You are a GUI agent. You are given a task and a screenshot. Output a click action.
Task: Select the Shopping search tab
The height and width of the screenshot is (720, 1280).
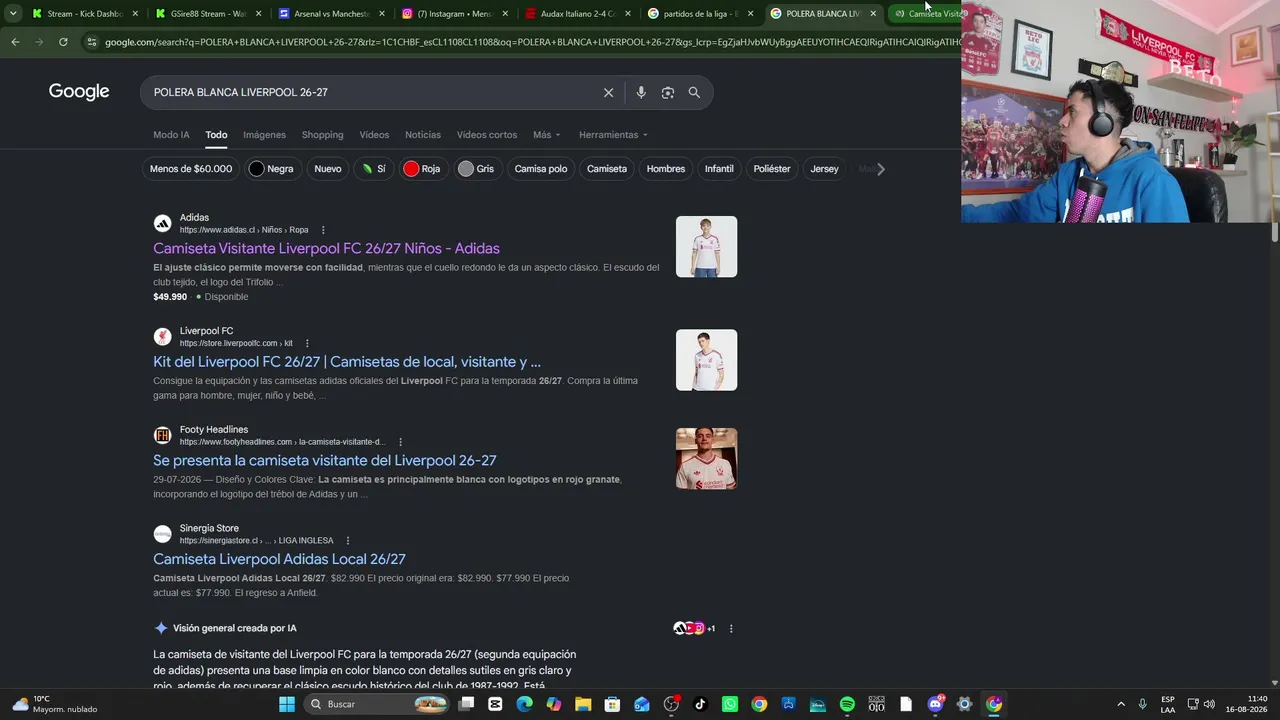click(322, 135)
